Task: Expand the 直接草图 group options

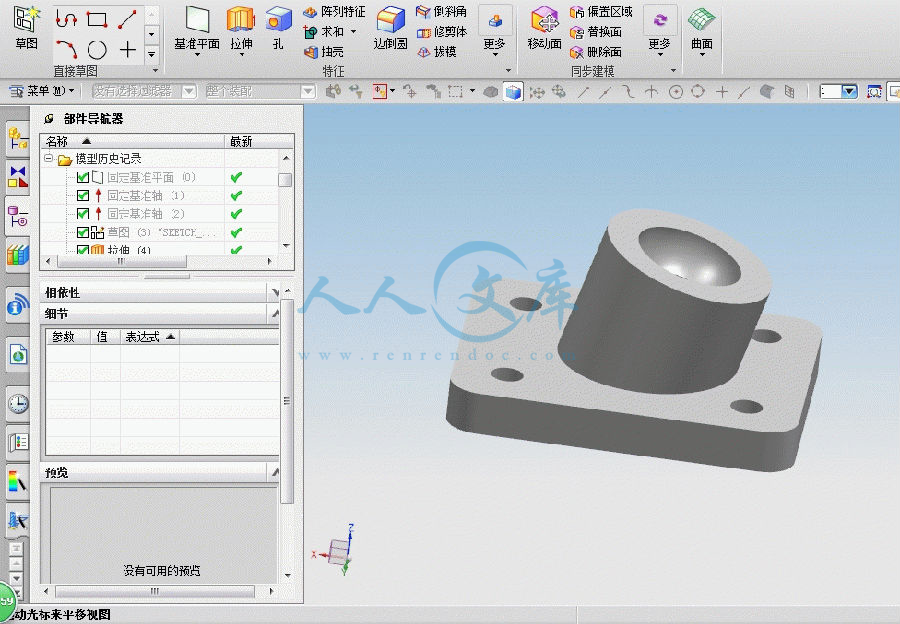Action: 155,71
